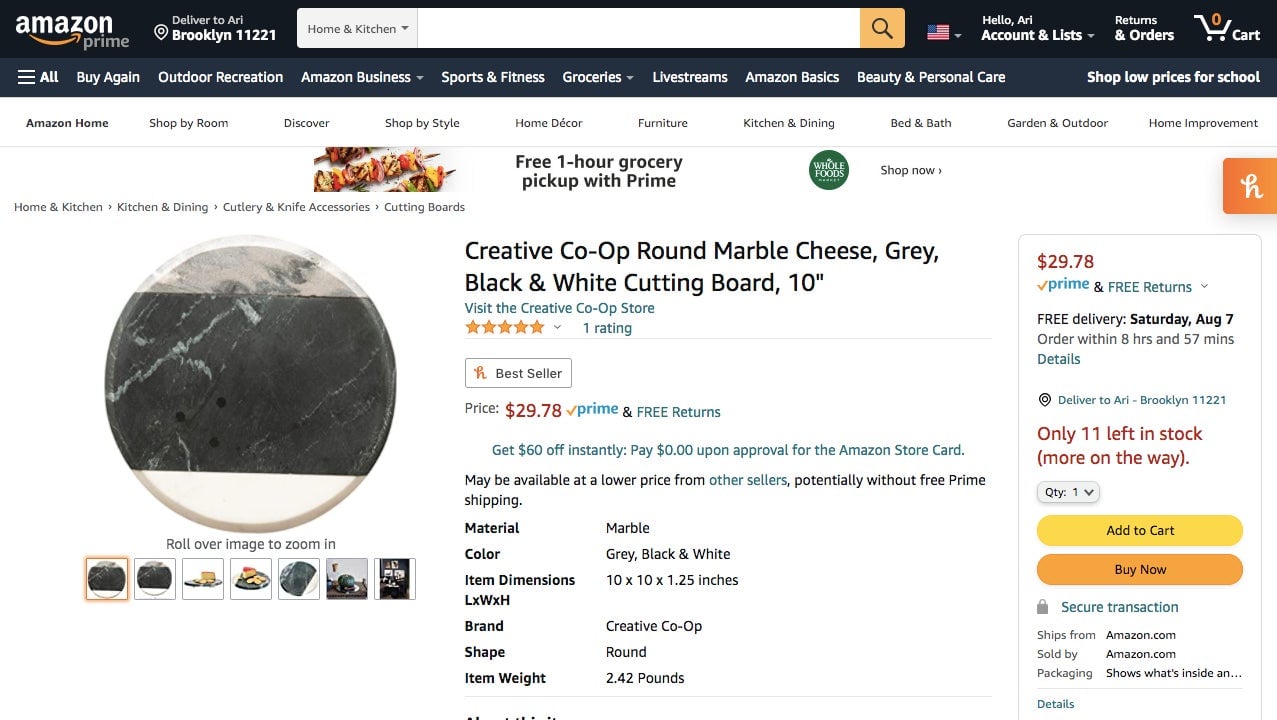
Task: Click the orange search magnifier button
Action: 882,29
